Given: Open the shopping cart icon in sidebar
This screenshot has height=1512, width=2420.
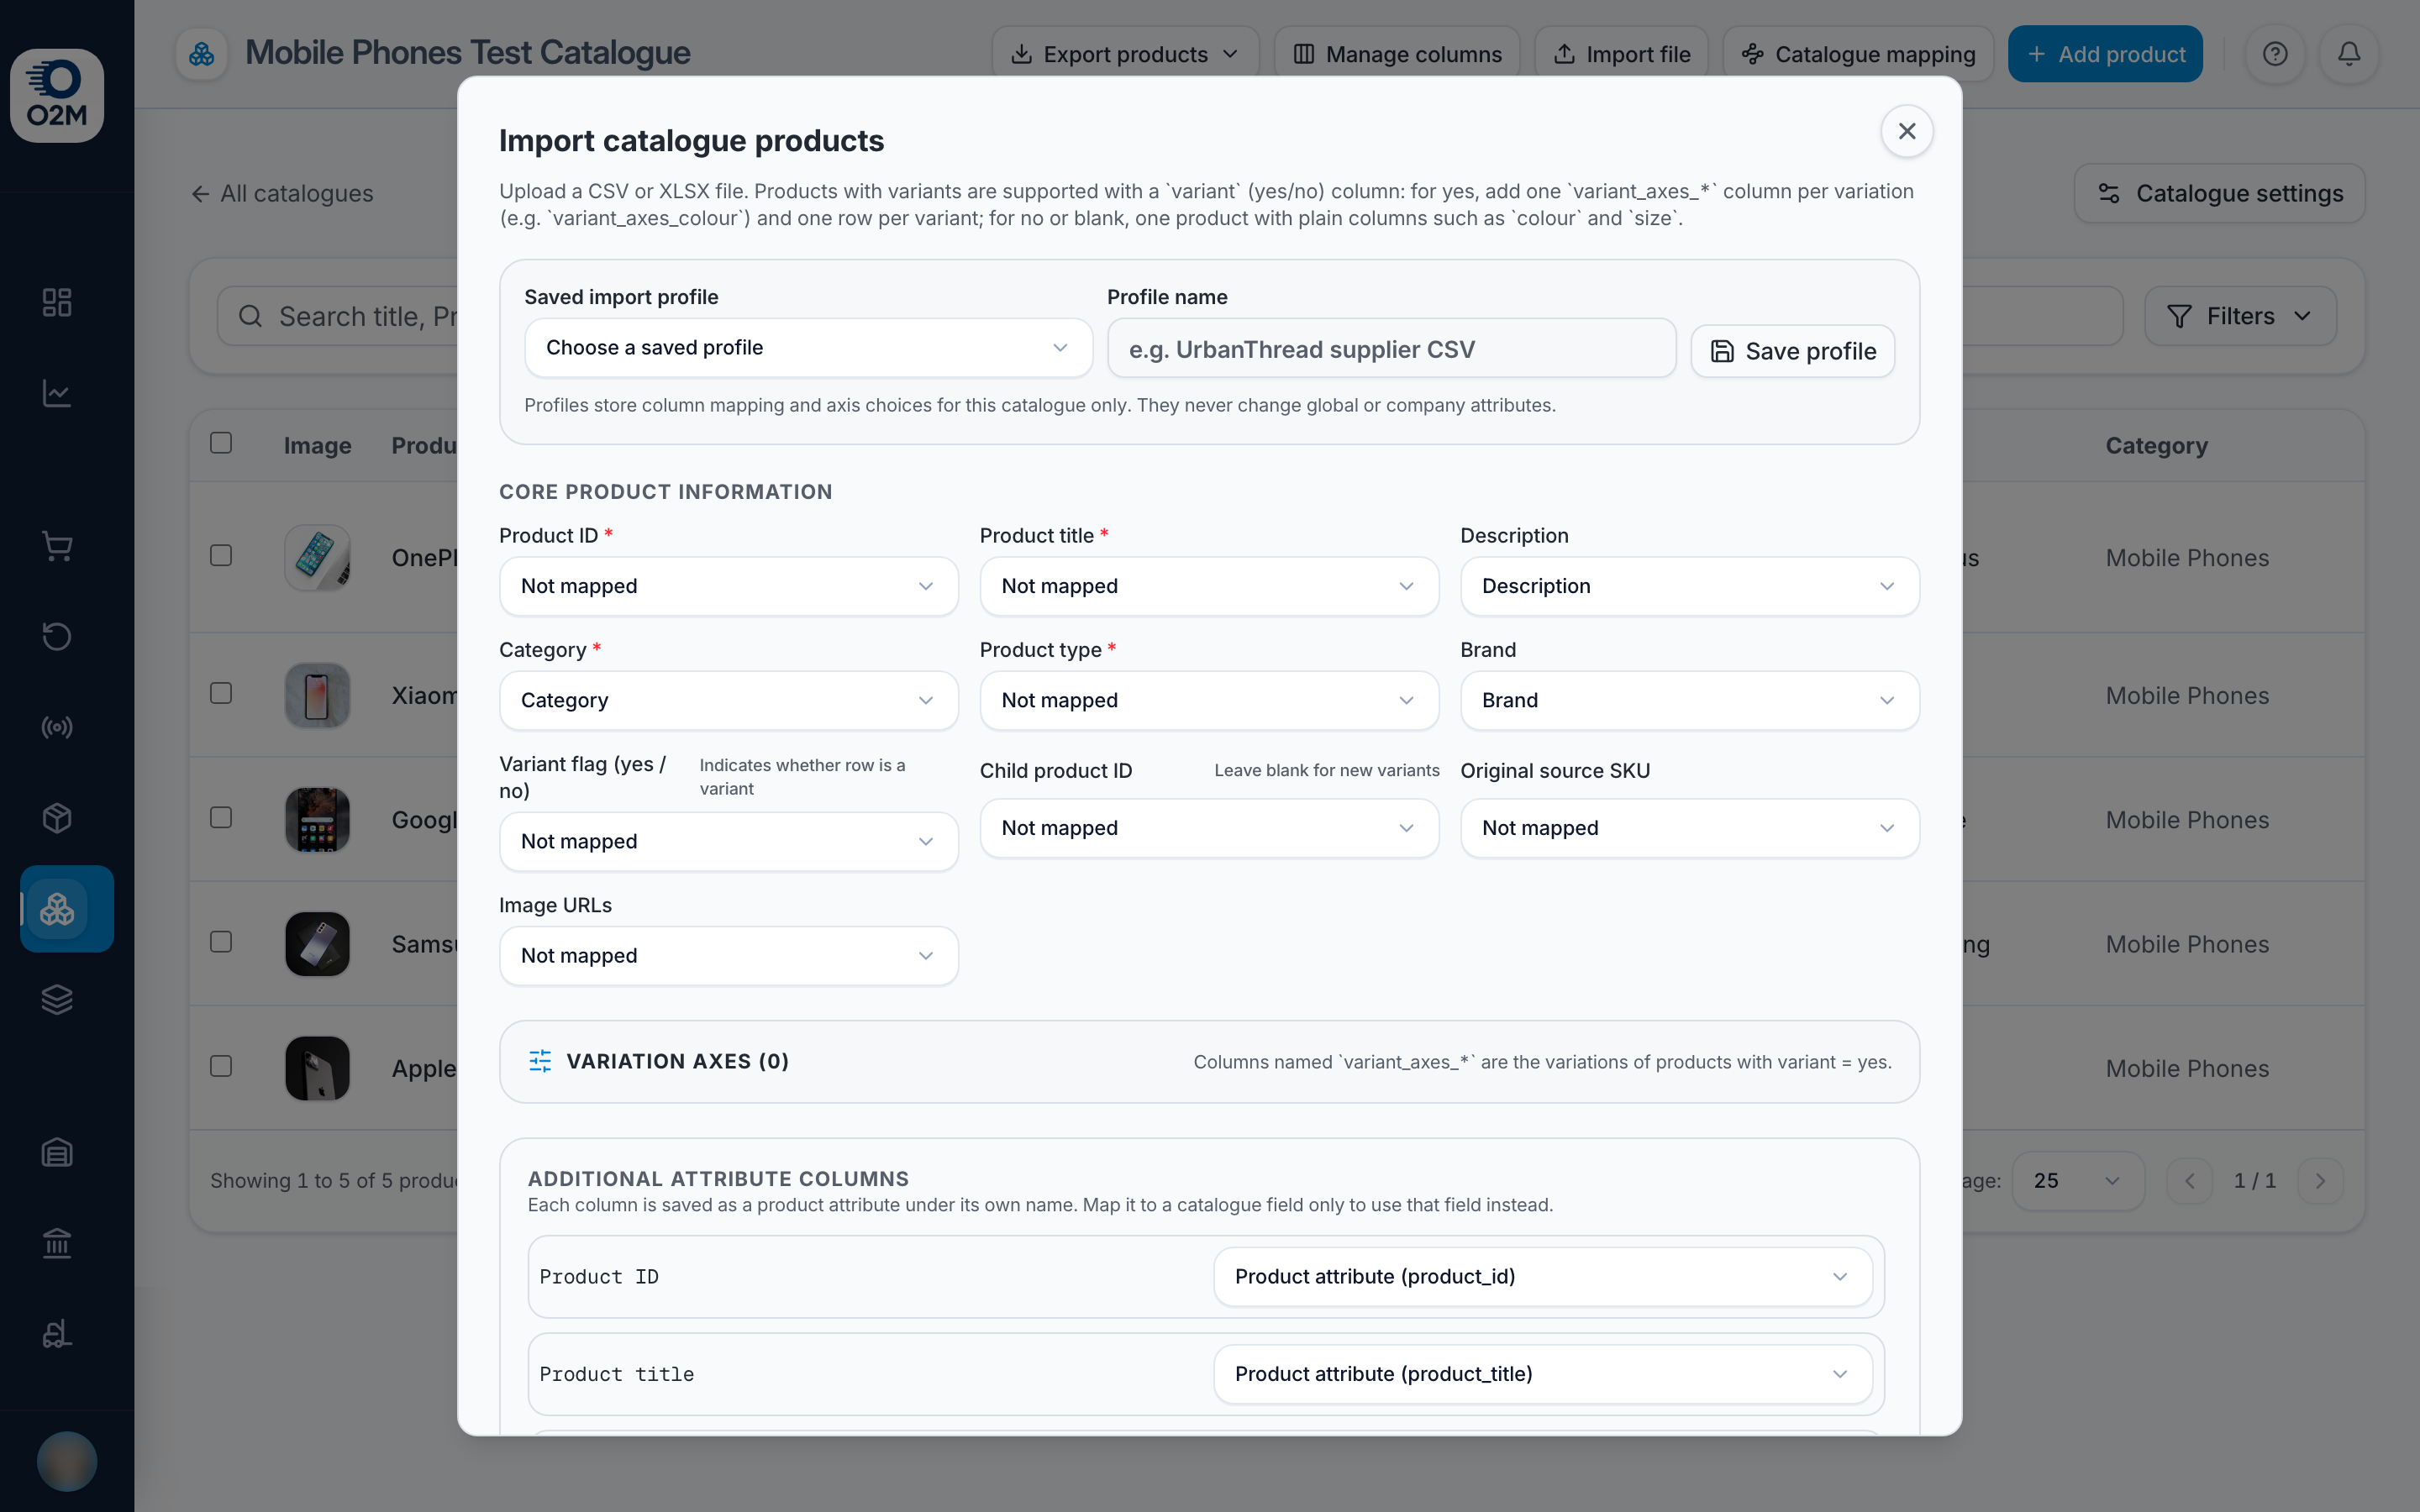Looking at the screenshot, I should (57, 545).
